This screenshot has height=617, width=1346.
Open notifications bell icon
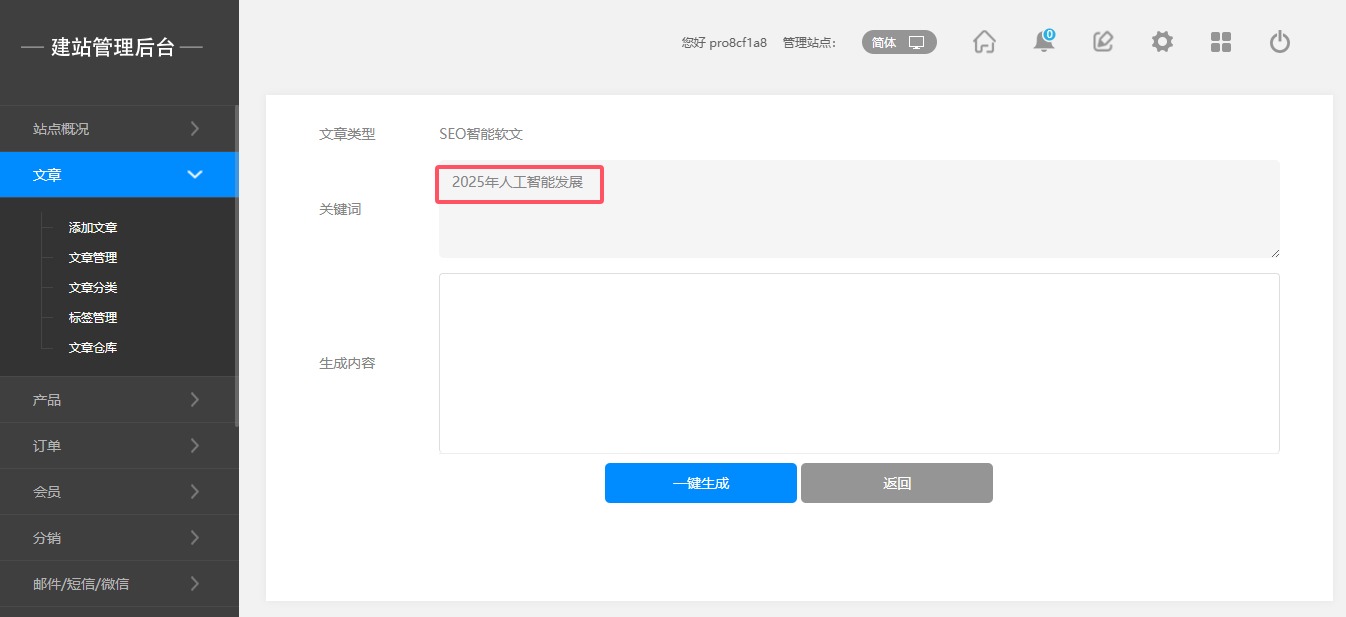pos(1044,41)
